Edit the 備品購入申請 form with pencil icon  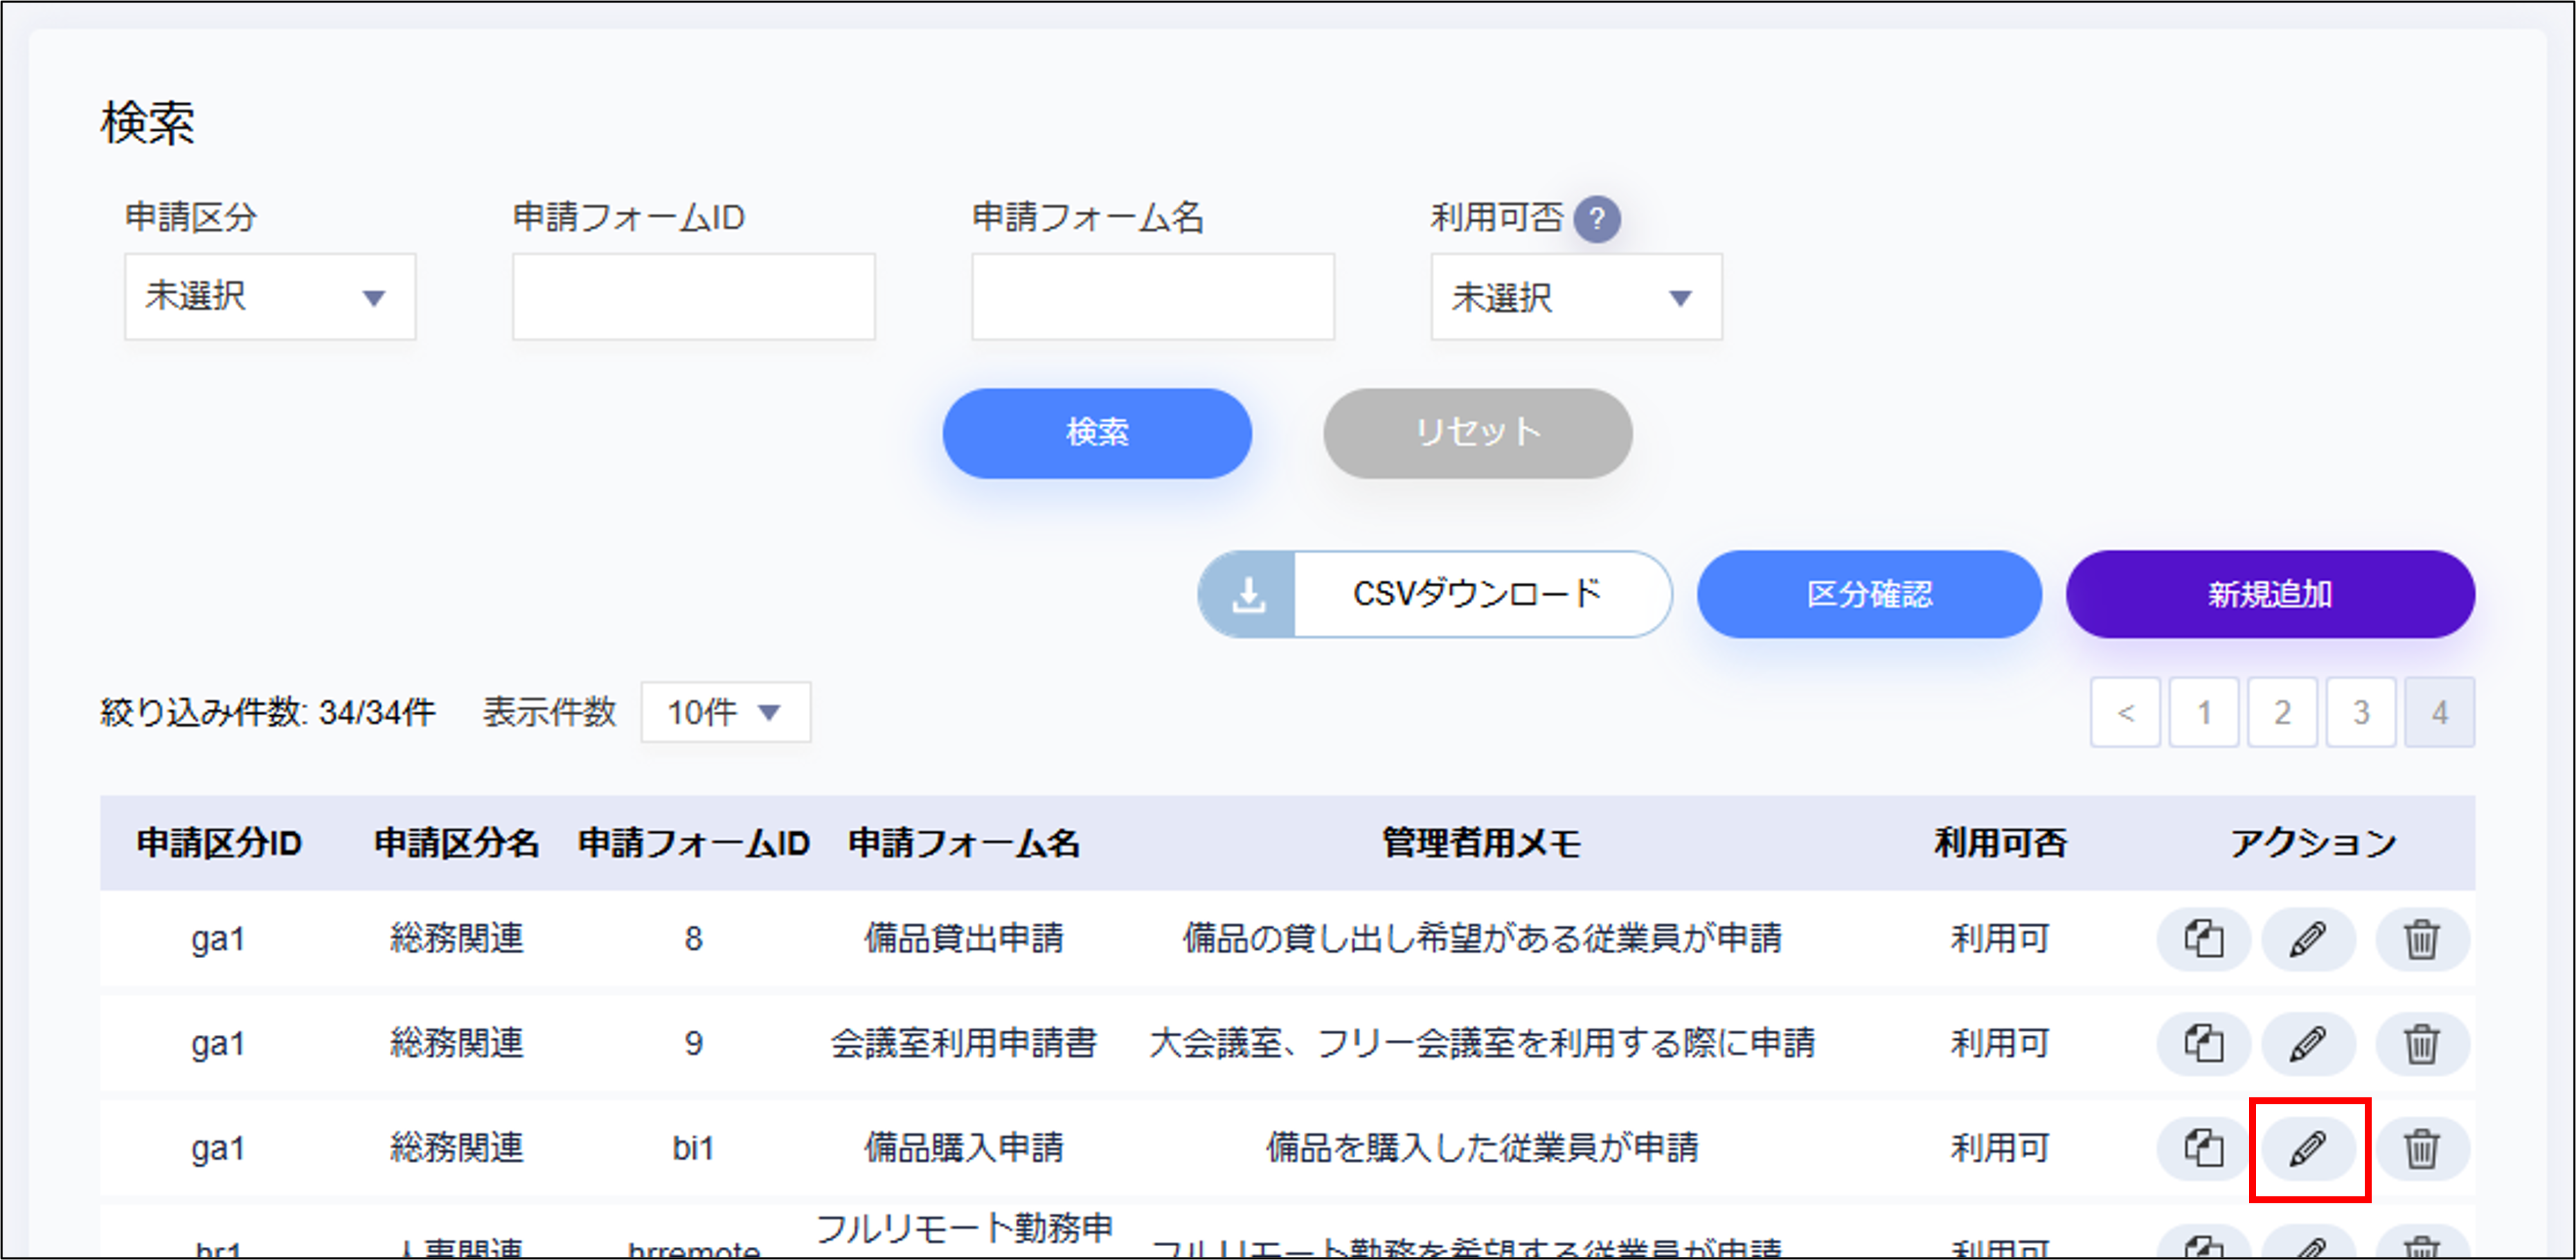(2308, 1148)
